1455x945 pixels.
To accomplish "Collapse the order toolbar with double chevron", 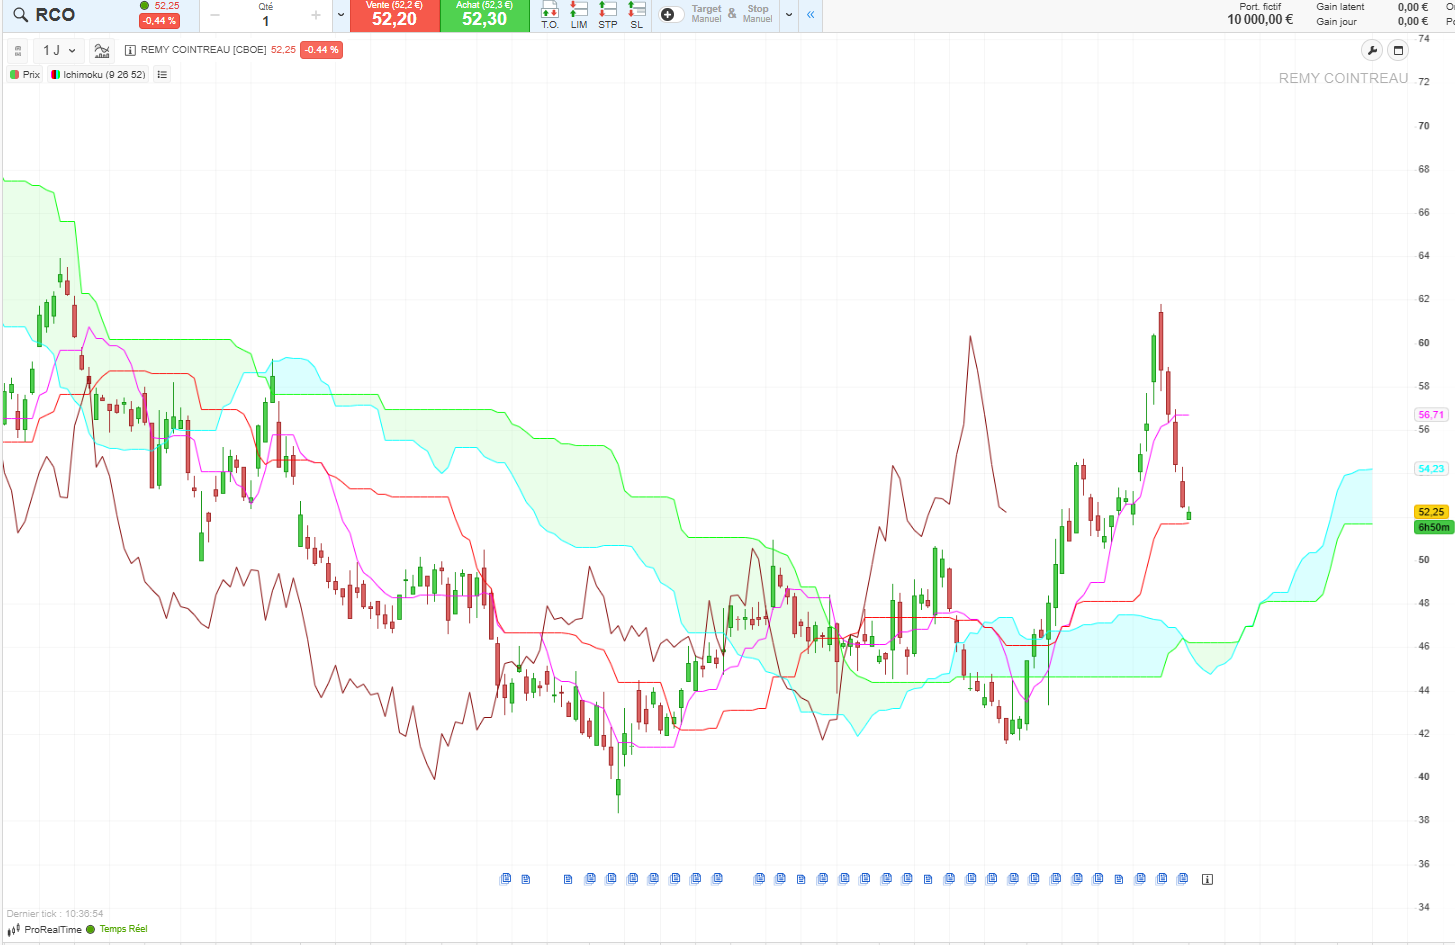I will click(x=810, y=15).
